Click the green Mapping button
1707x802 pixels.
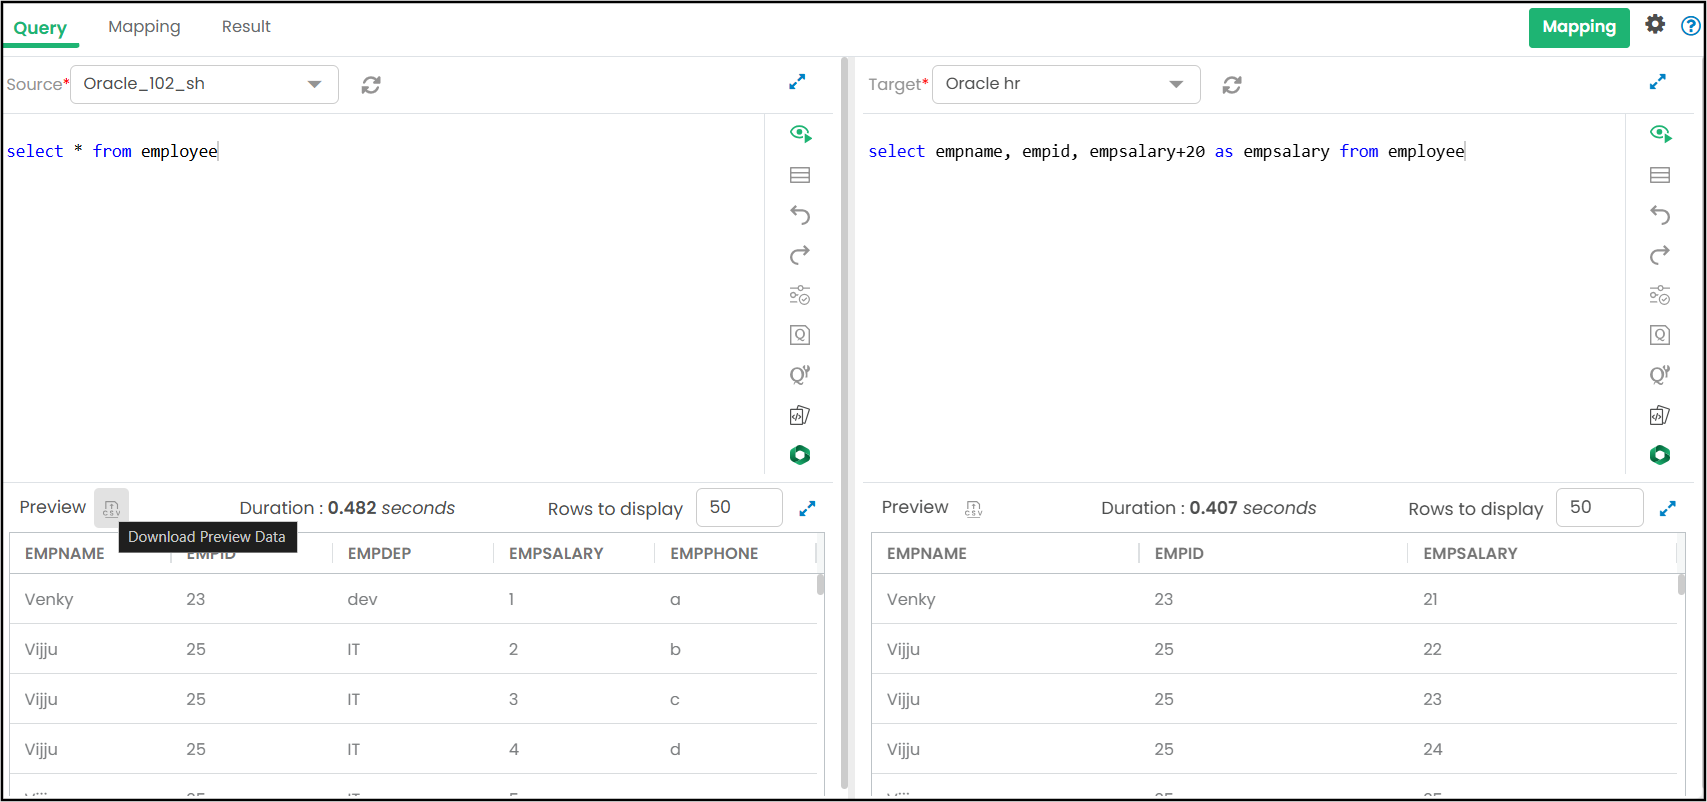point(1578,27)
